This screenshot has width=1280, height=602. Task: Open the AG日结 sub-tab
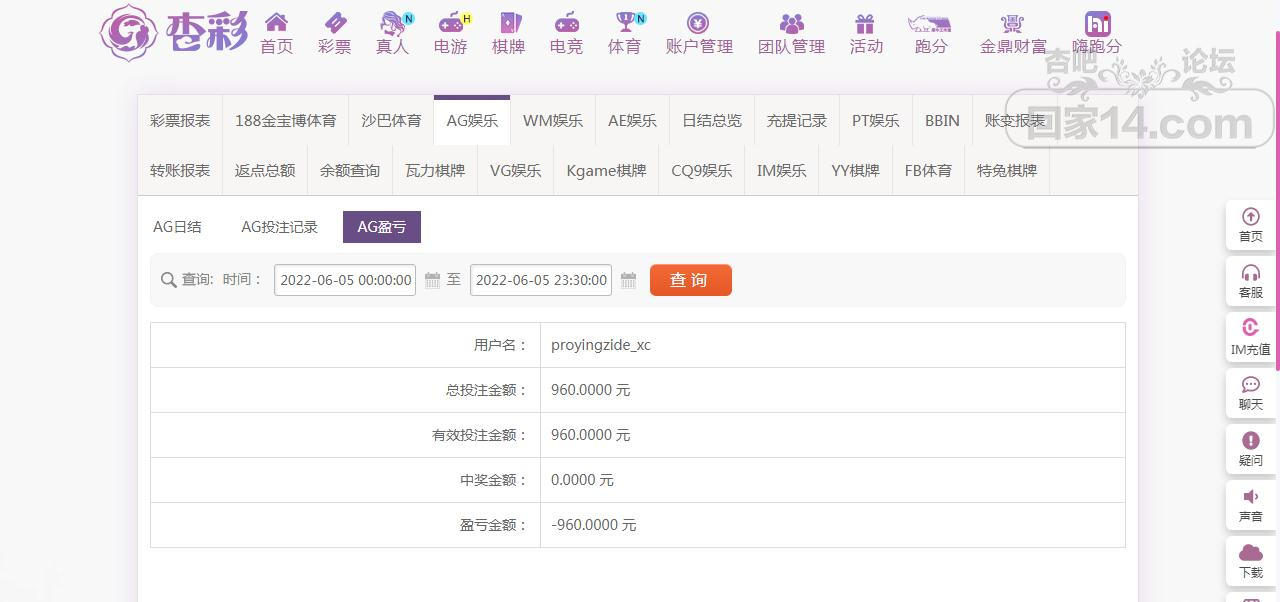tap(177, 227)
